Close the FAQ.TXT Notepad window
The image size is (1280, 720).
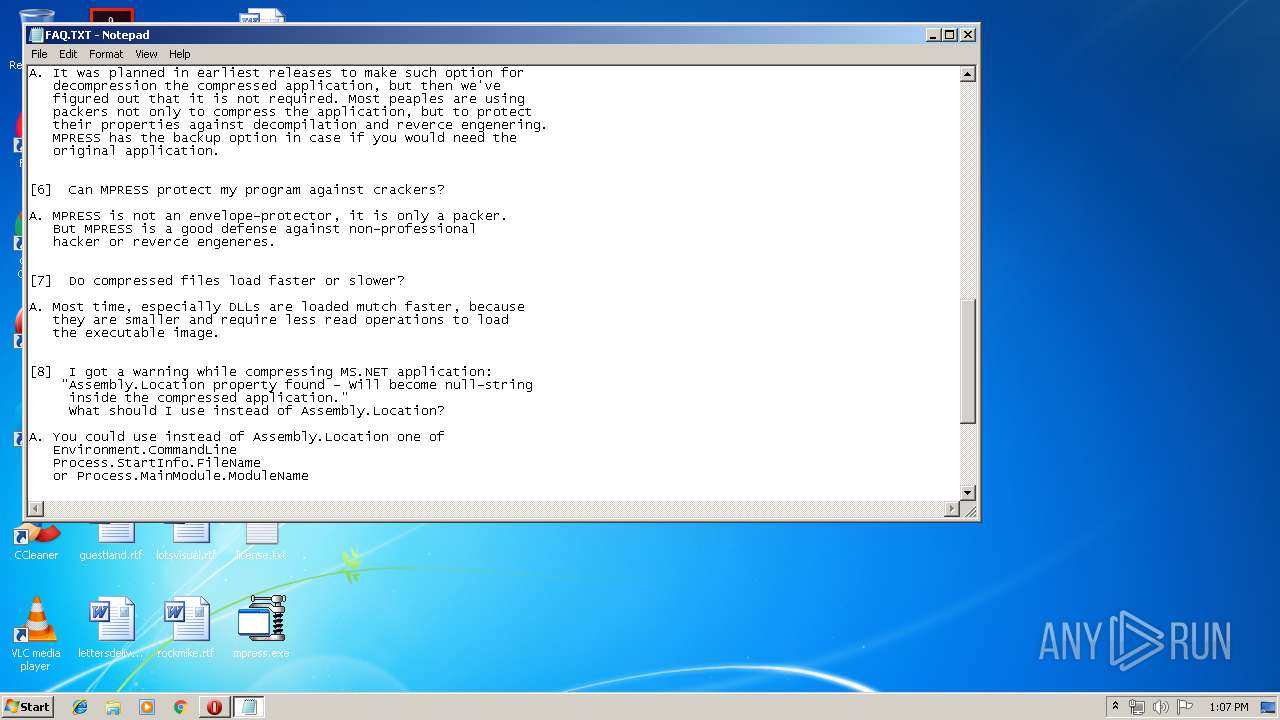point(967,35)
